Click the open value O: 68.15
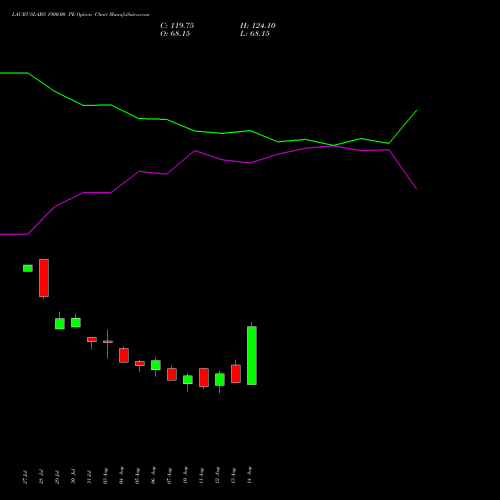The height and width of the screenshot is (500, 500). tap(175, 34)
